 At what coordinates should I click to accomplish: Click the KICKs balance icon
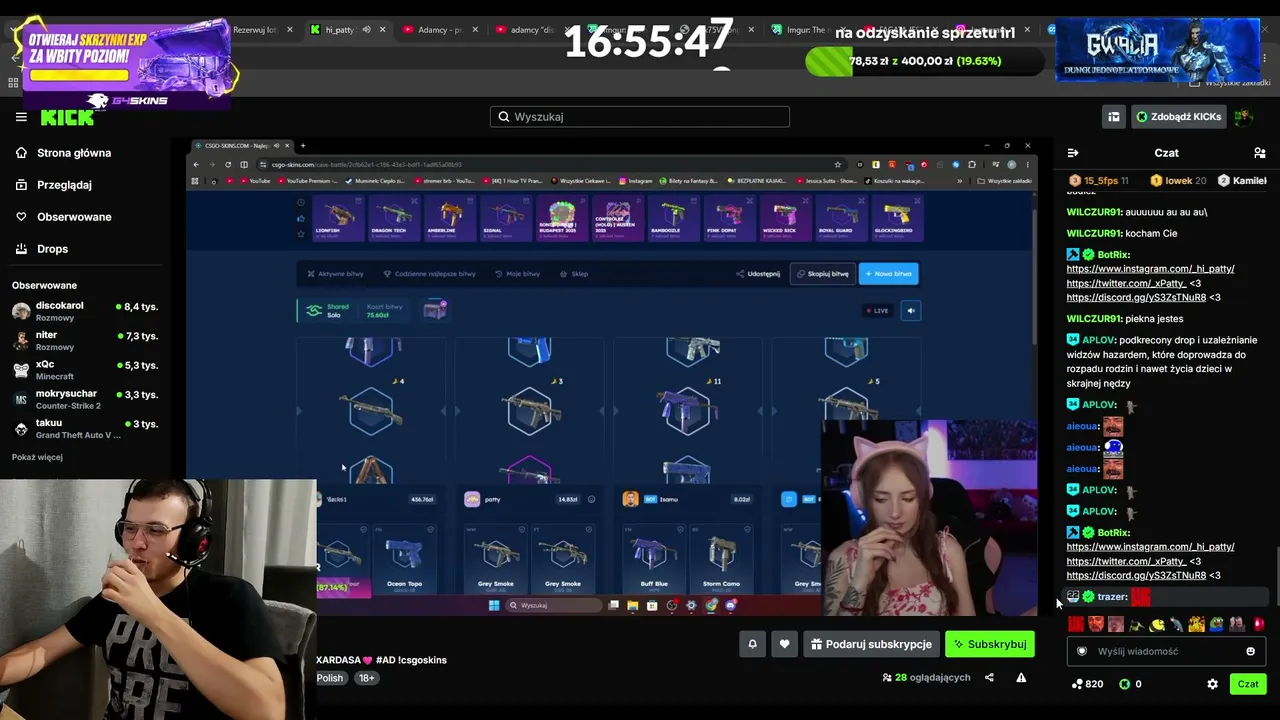pos(1124,684)
